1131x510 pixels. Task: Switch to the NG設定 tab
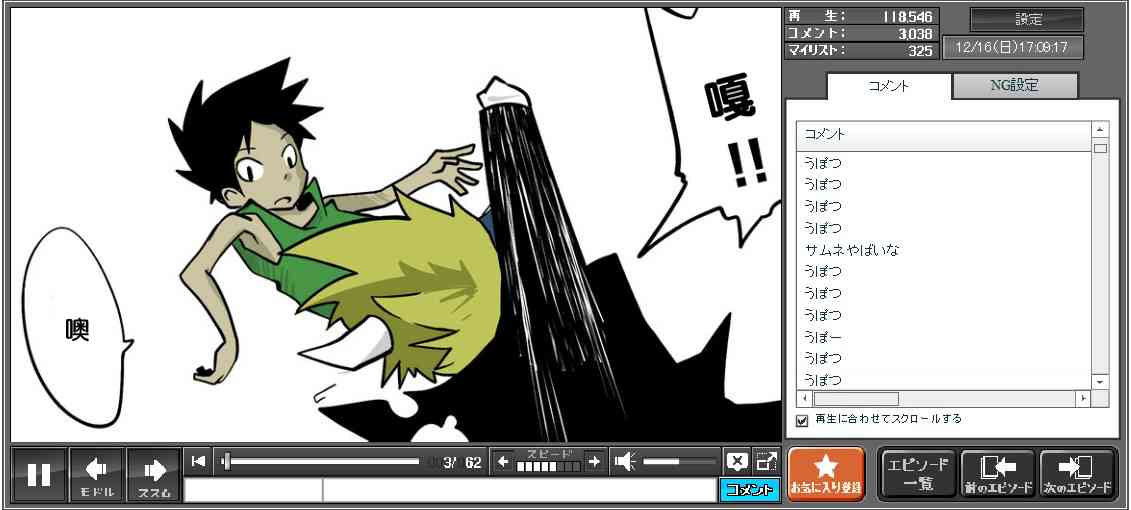click(x=1014, y=86)
